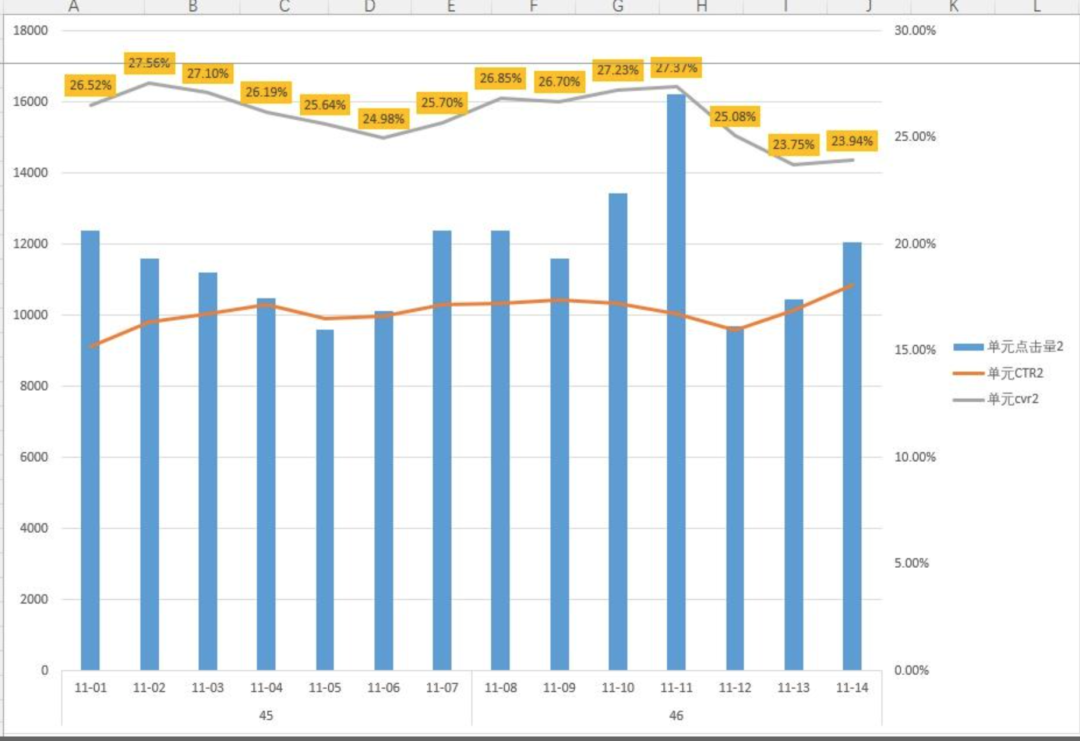1080x741 pixels.
Task: Select column C header
Action: point(284,7)
